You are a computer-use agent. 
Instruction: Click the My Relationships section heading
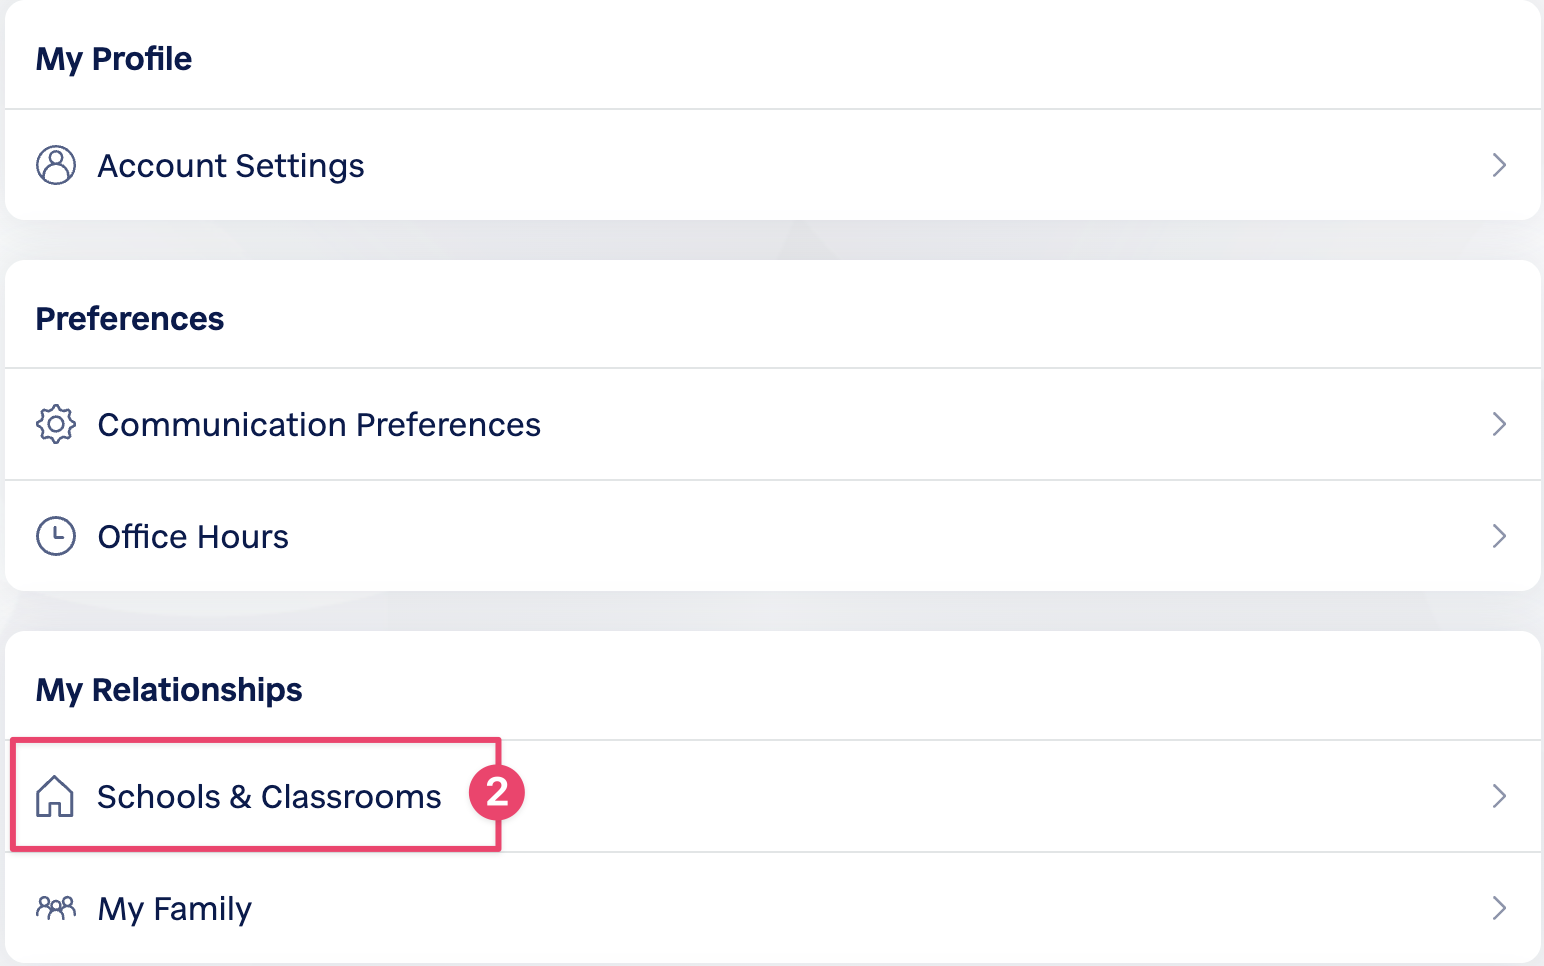169,690
